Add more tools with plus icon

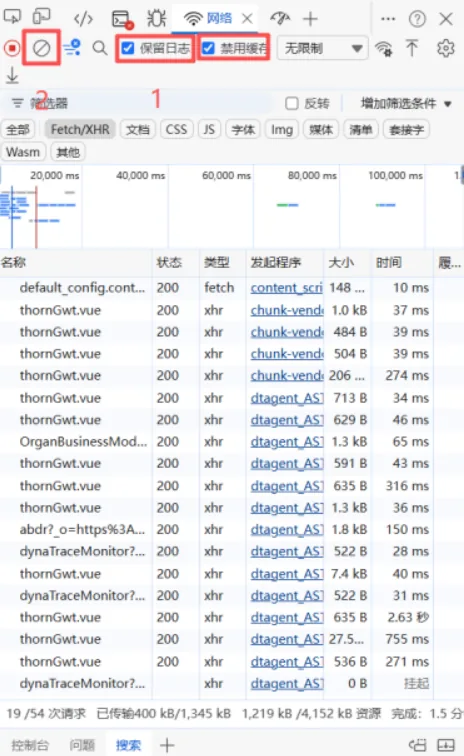tap(310, 19)
